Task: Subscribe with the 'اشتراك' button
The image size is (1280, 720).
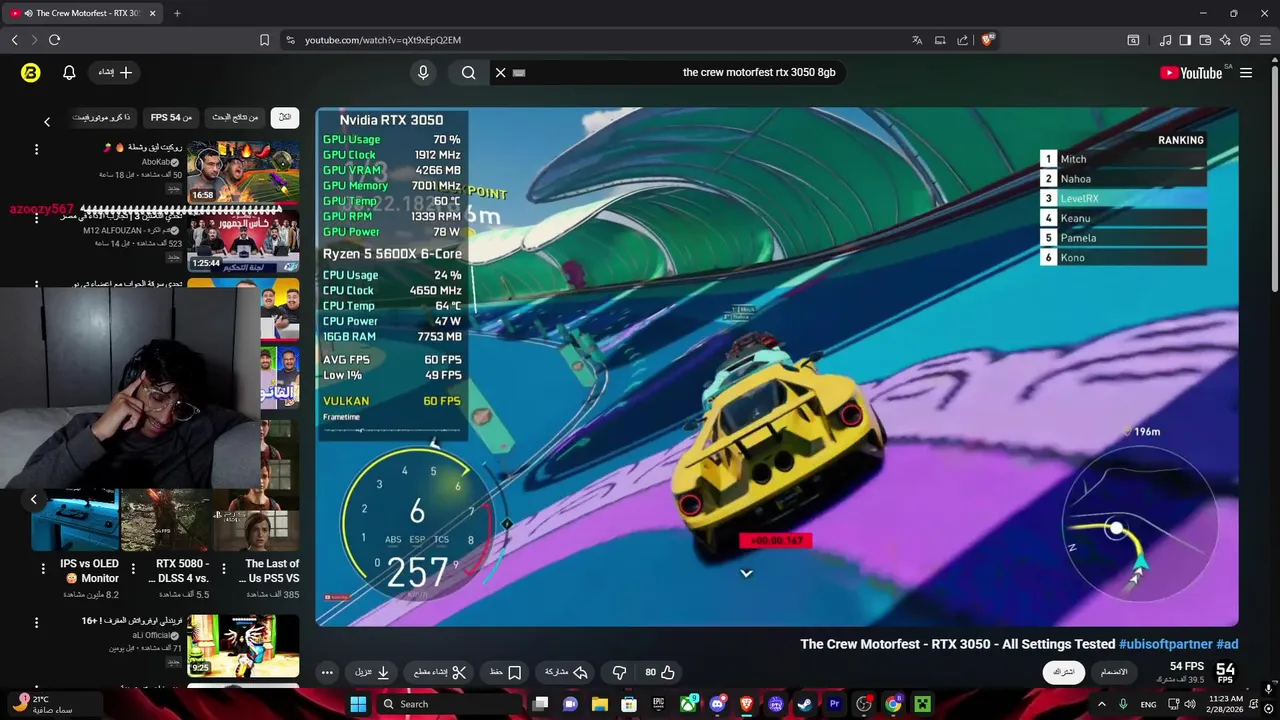Action: [1064, 672]
